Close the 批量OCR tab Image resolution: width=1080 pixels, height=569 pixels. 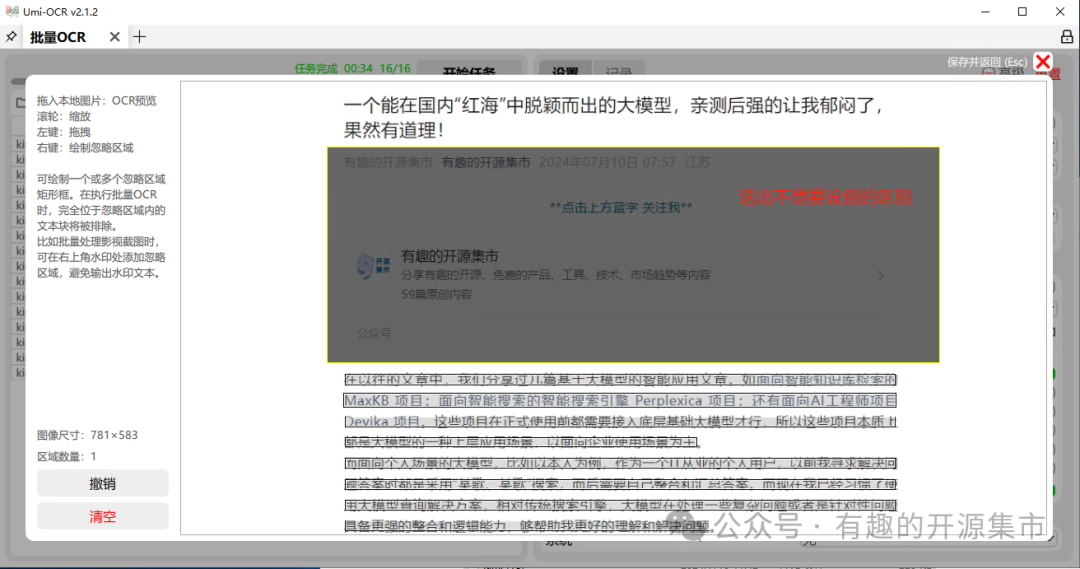click(x=114, y=37)
